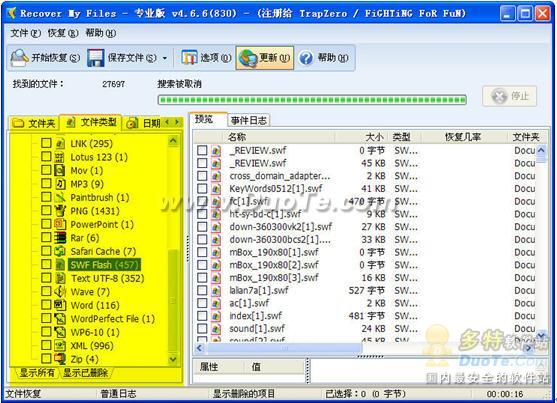The height and width of the screenshot is (403, 557).
Task: Click the Paintbrush file type icon
Action: (60, 197)
